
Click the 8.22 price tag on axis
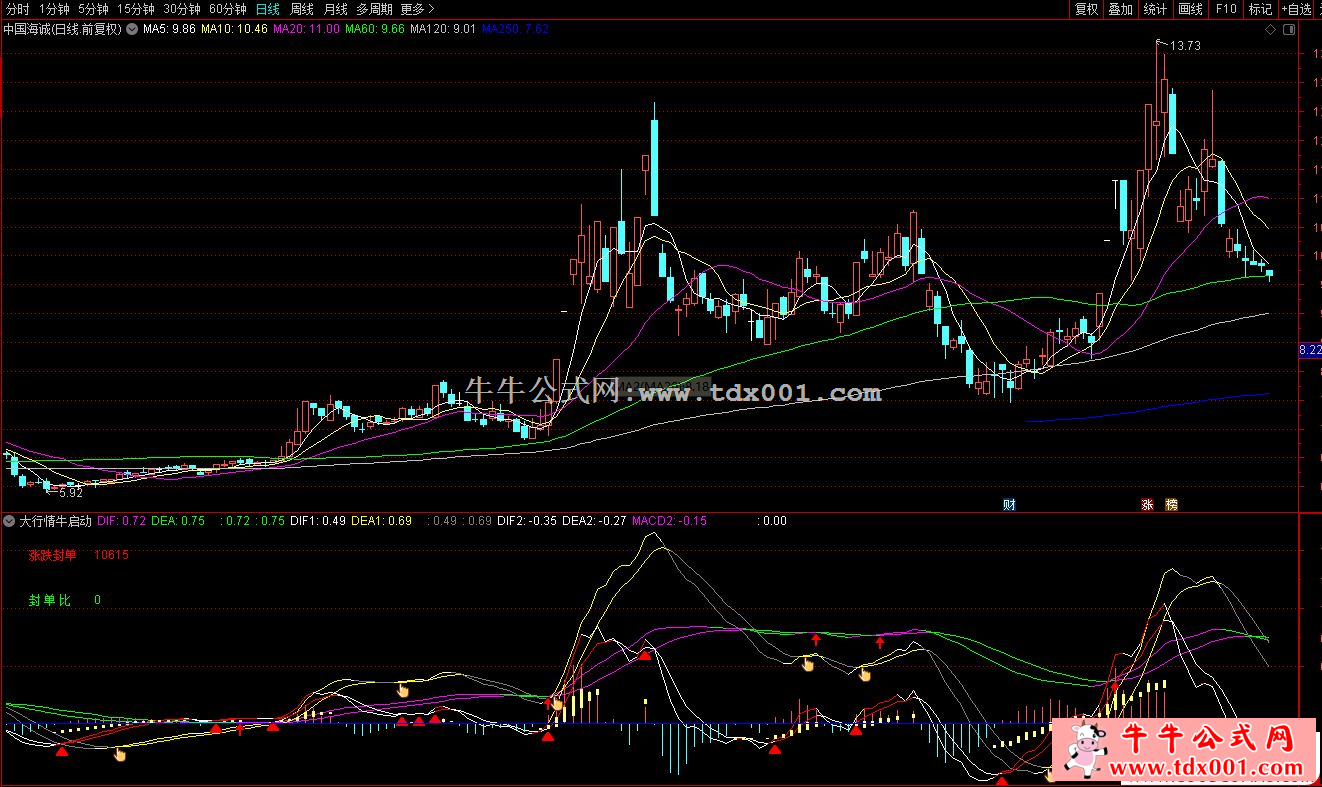[x=1310, y=350]
